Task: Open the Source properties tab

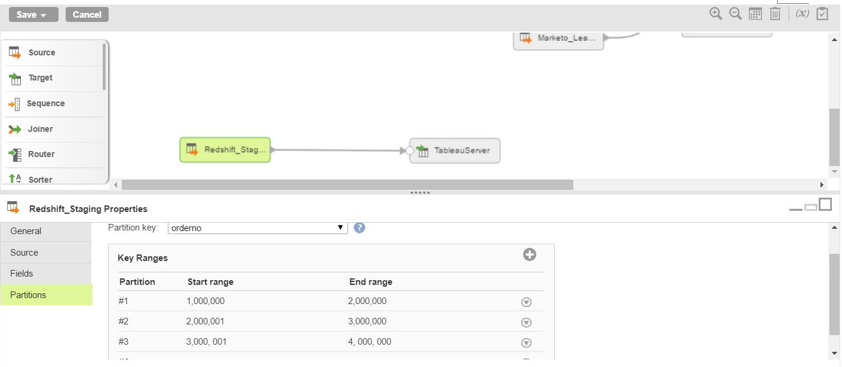Action: (46, 253)
